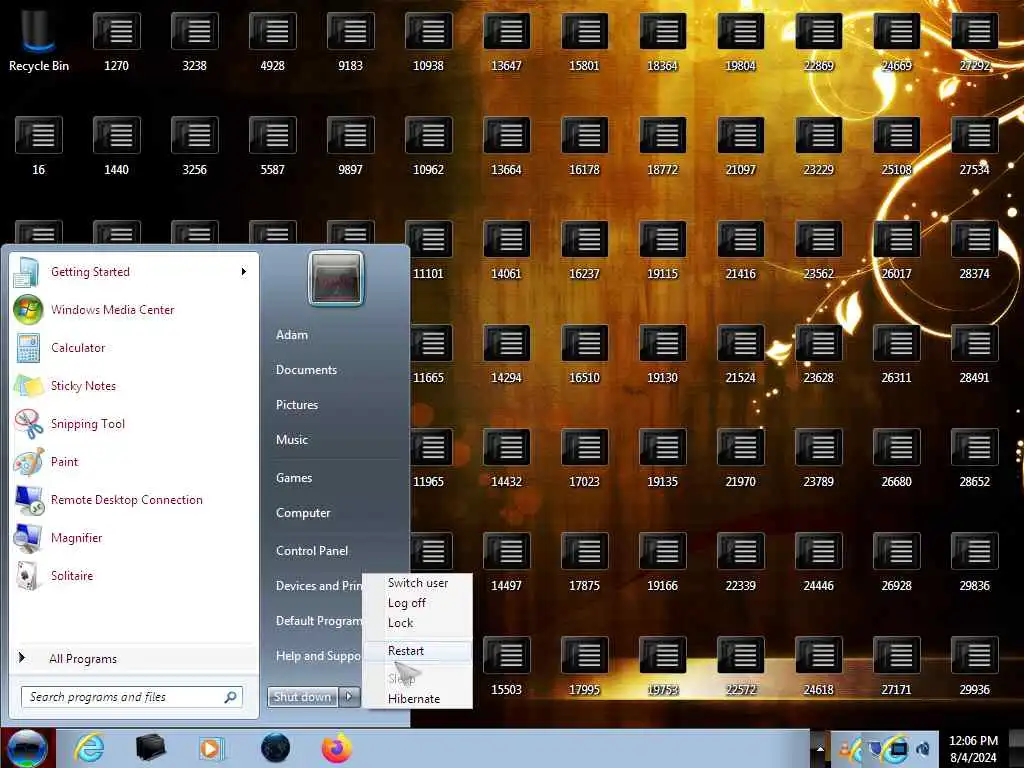The image size is (1024, 768).
Task: Select the desktop file named 3238
Action: 195,42
